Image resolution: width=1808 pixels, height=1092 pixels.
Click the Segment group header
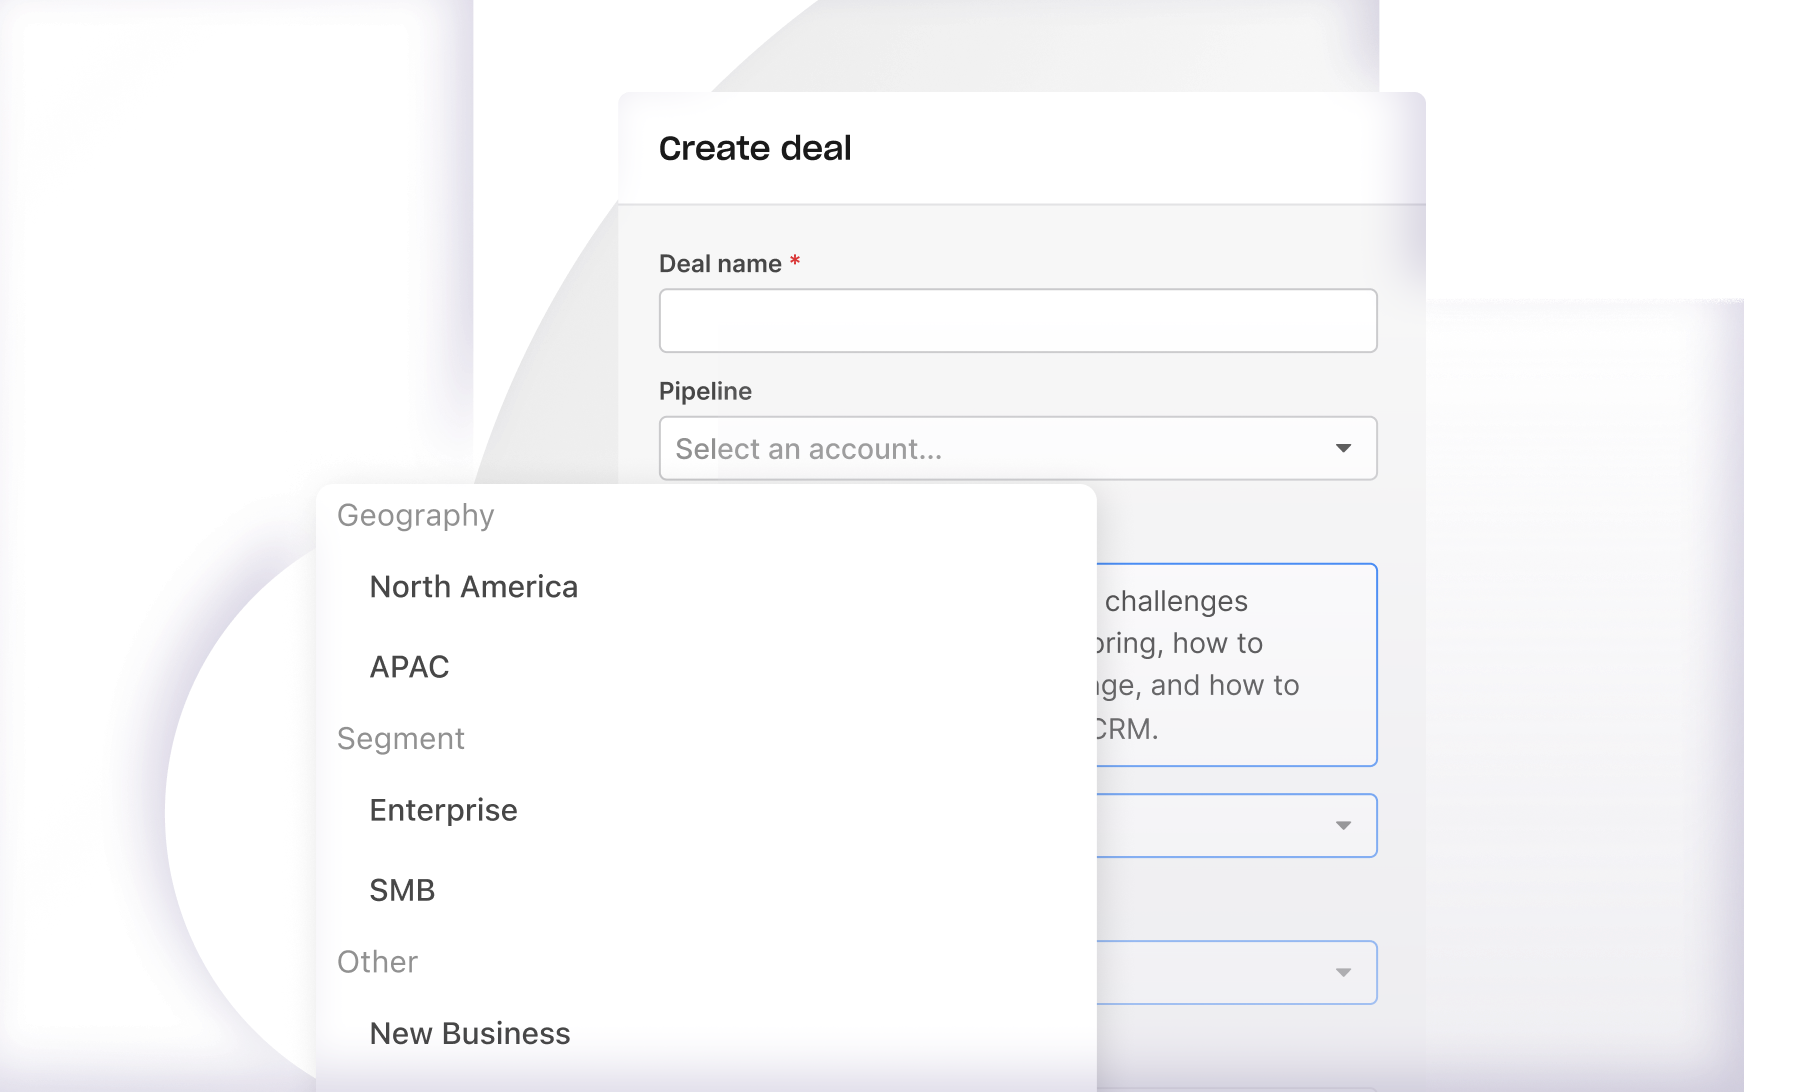(x=400, y=738)
